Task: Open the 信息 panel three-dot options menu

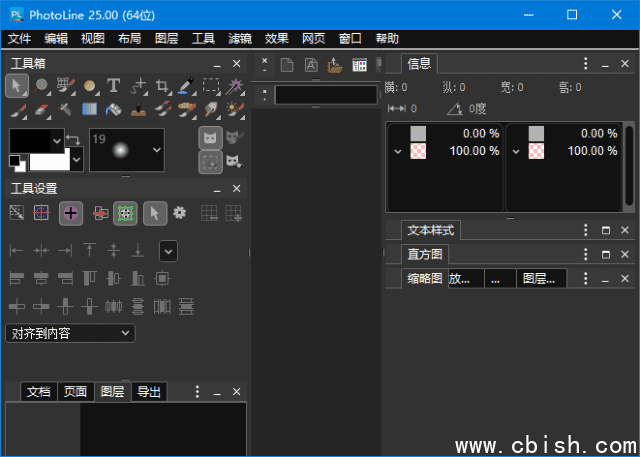Action: (x=585, y=63)
